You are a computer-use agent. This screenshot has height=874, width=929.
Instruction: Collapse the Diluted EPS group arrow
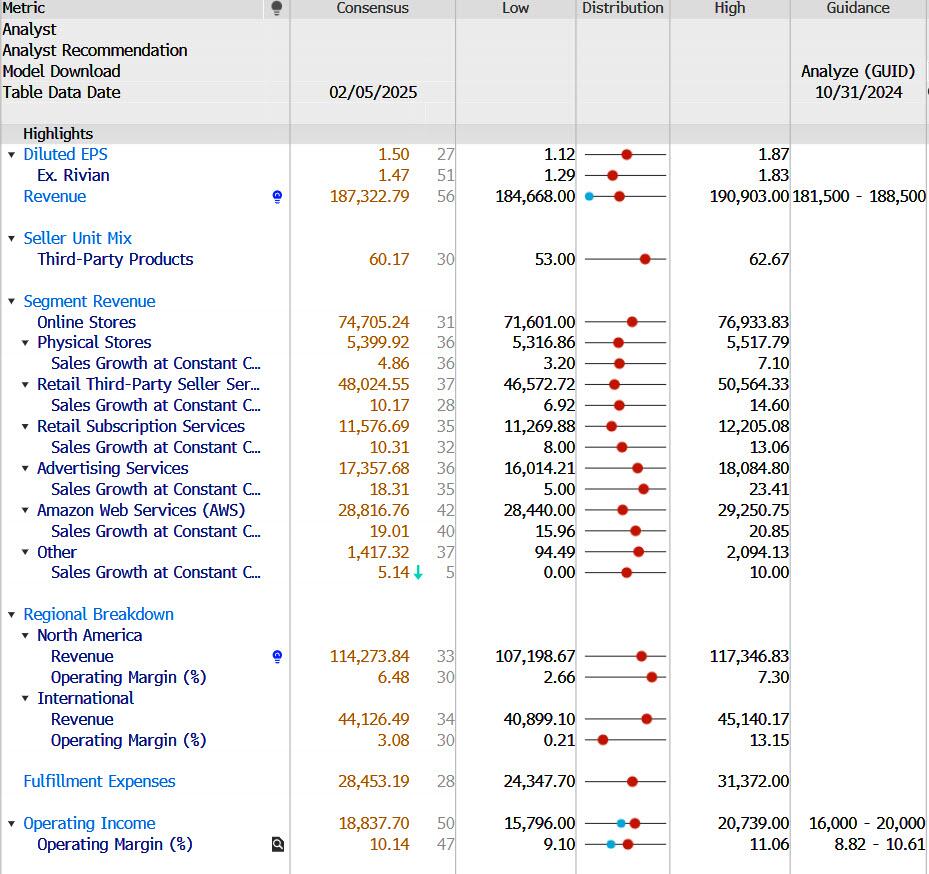tap(12, 155)
